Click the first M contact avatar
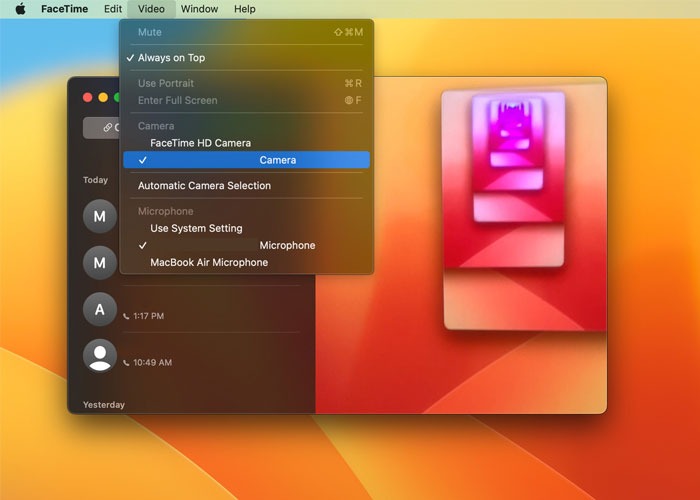 point(100,217)
